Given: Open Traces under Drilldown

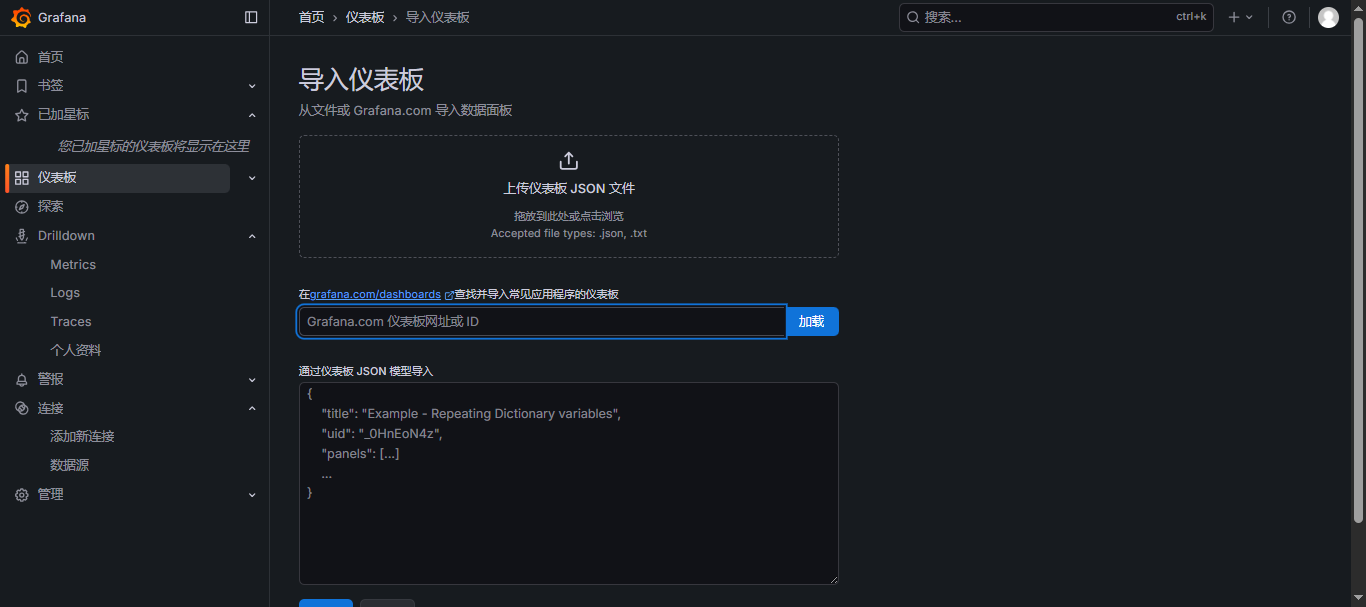Looking at the screenshot, I should [71, 322].
